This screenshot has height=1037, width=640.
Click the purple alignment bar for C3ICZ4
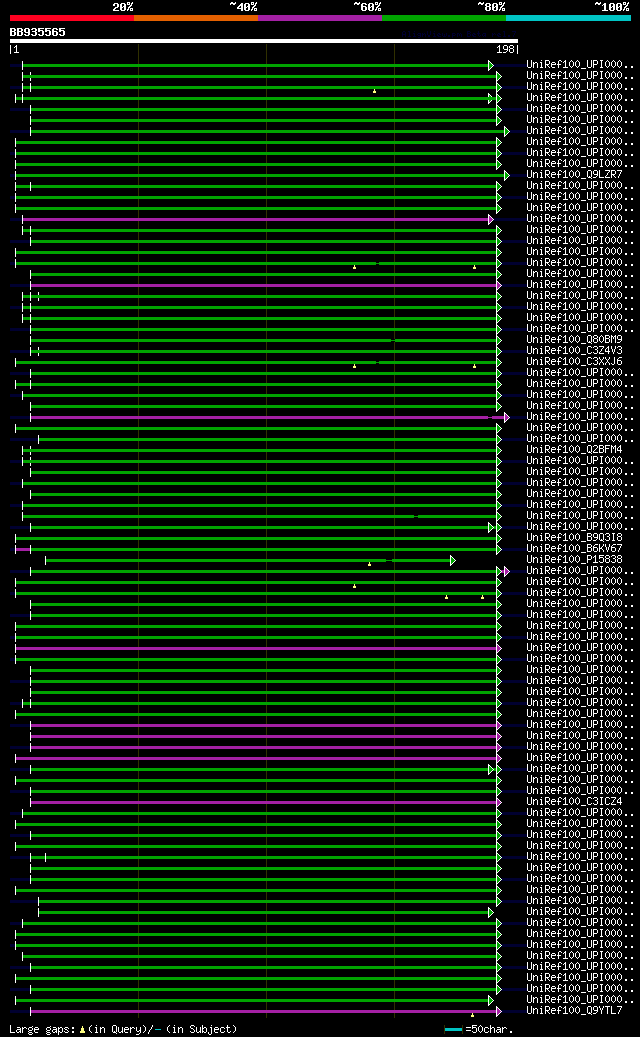(x=263, y=802)
